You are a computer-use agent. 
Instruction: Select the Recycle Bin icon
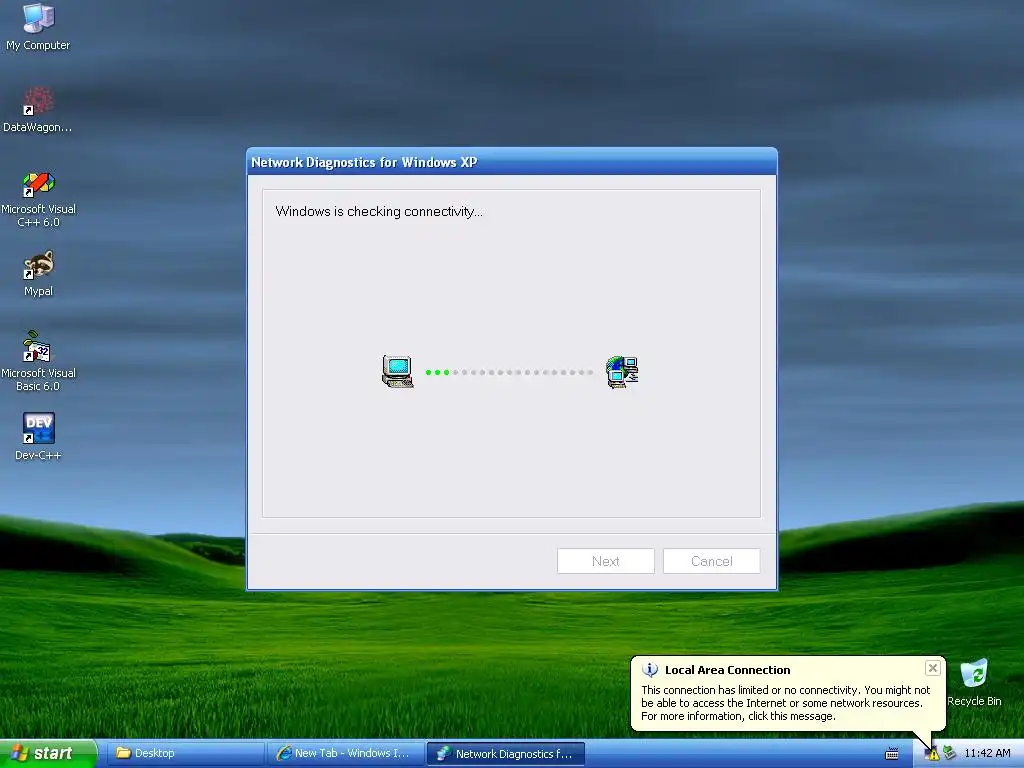(974, 682)
